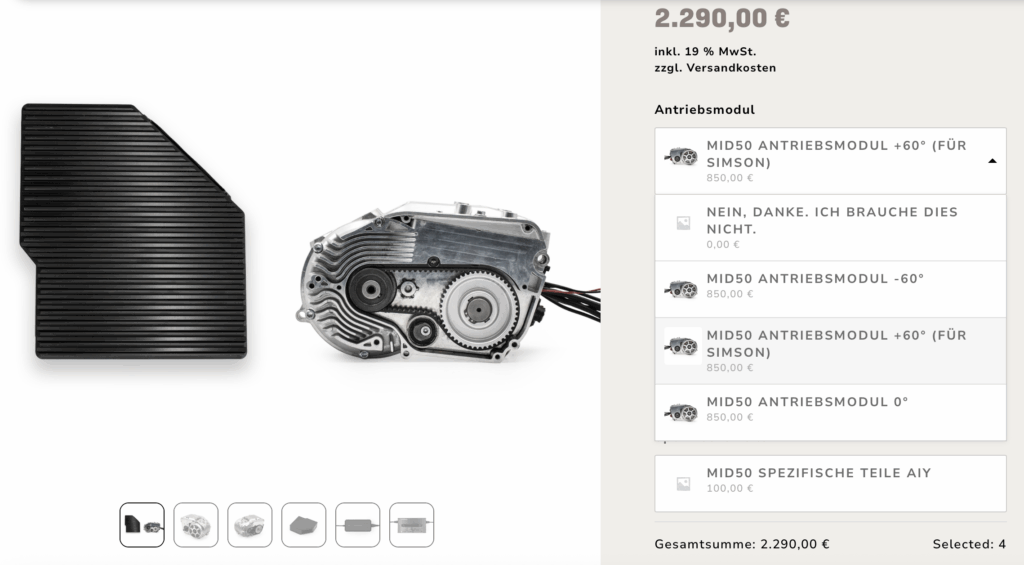Open fifth thumbnail showing cable controller
Image resolution: width=1024 pixels, height=565 pixels.
357,525
